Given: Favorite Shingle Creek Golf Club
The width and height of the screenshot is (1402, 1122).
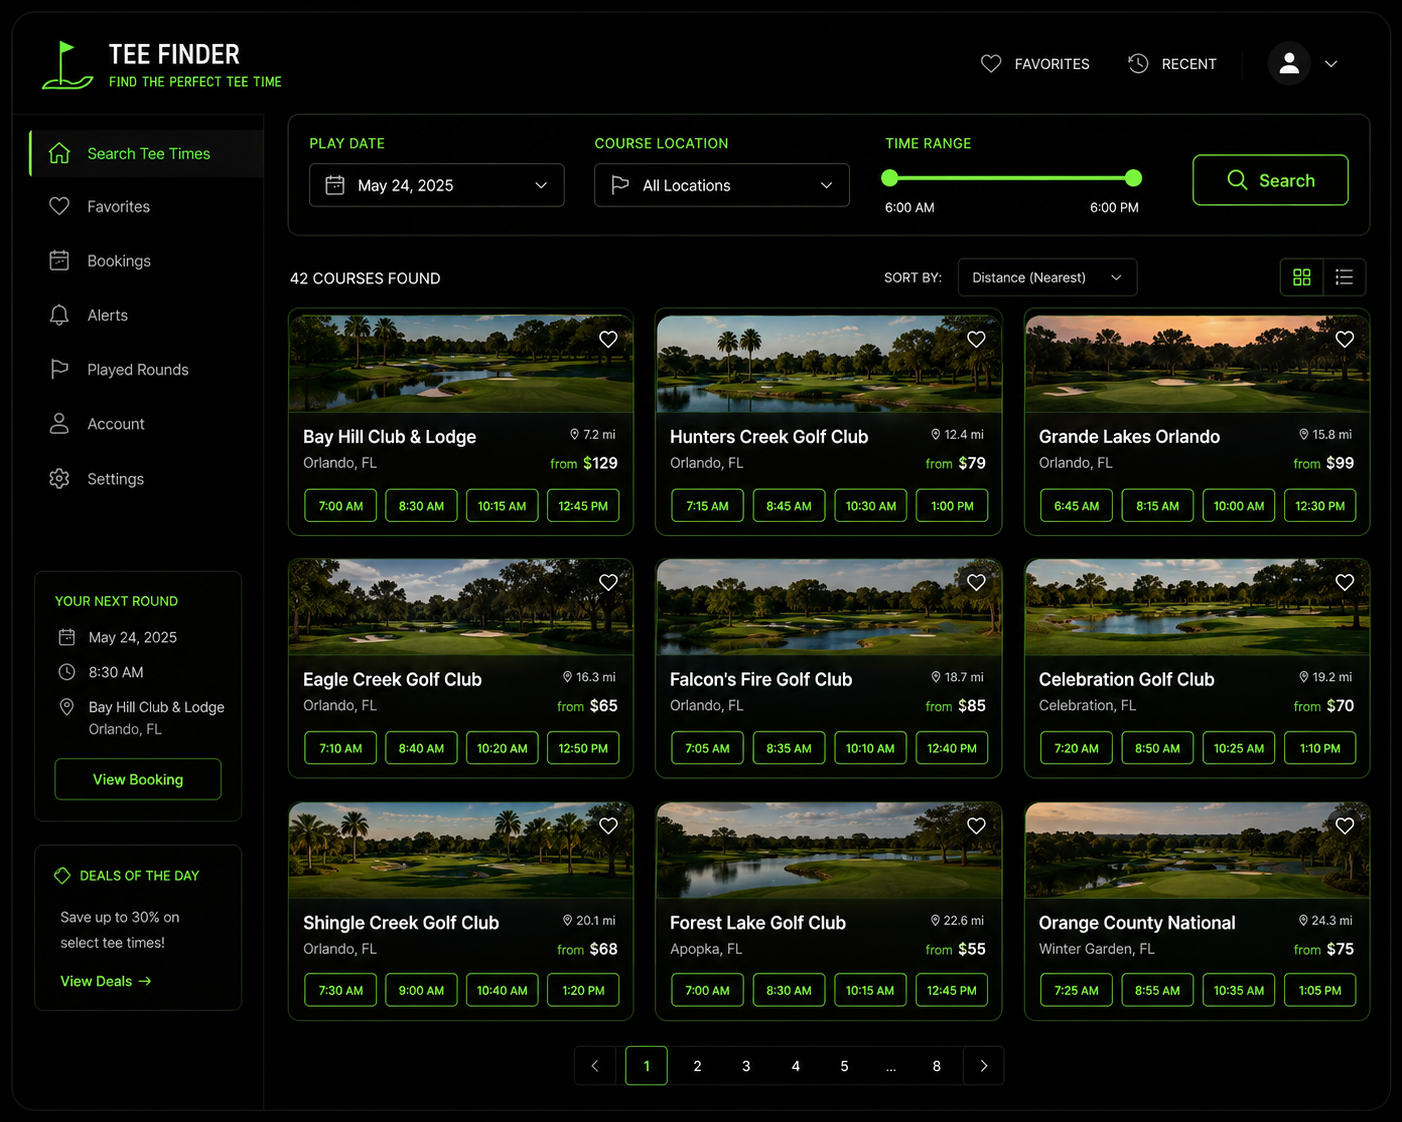Looking at the screenshot, I should 608,825.
